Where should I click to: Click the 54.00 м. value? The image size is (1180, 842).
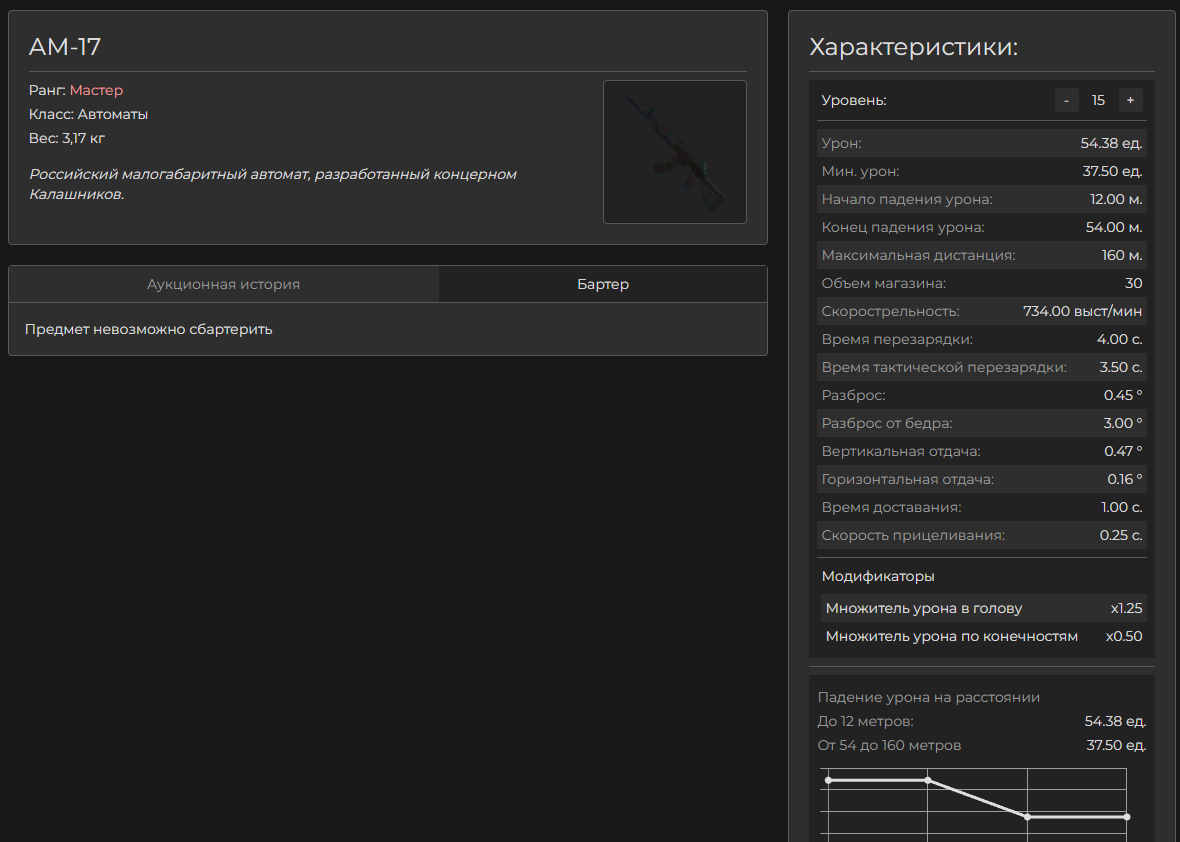tap(1114, 227)
